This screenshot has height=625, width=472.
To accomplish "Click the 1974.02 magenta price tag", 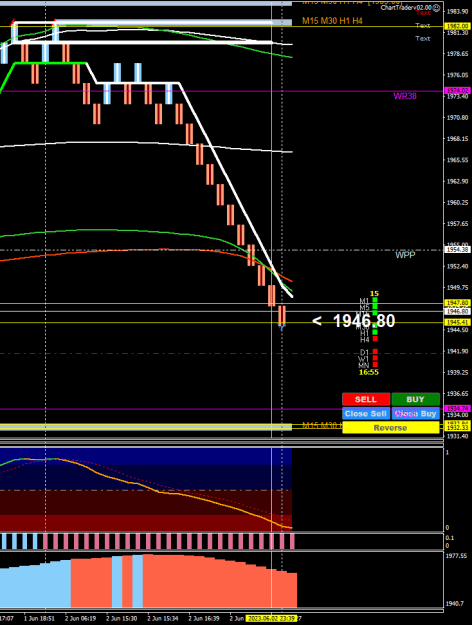I will pyautogui.click(x=458, y=91).
